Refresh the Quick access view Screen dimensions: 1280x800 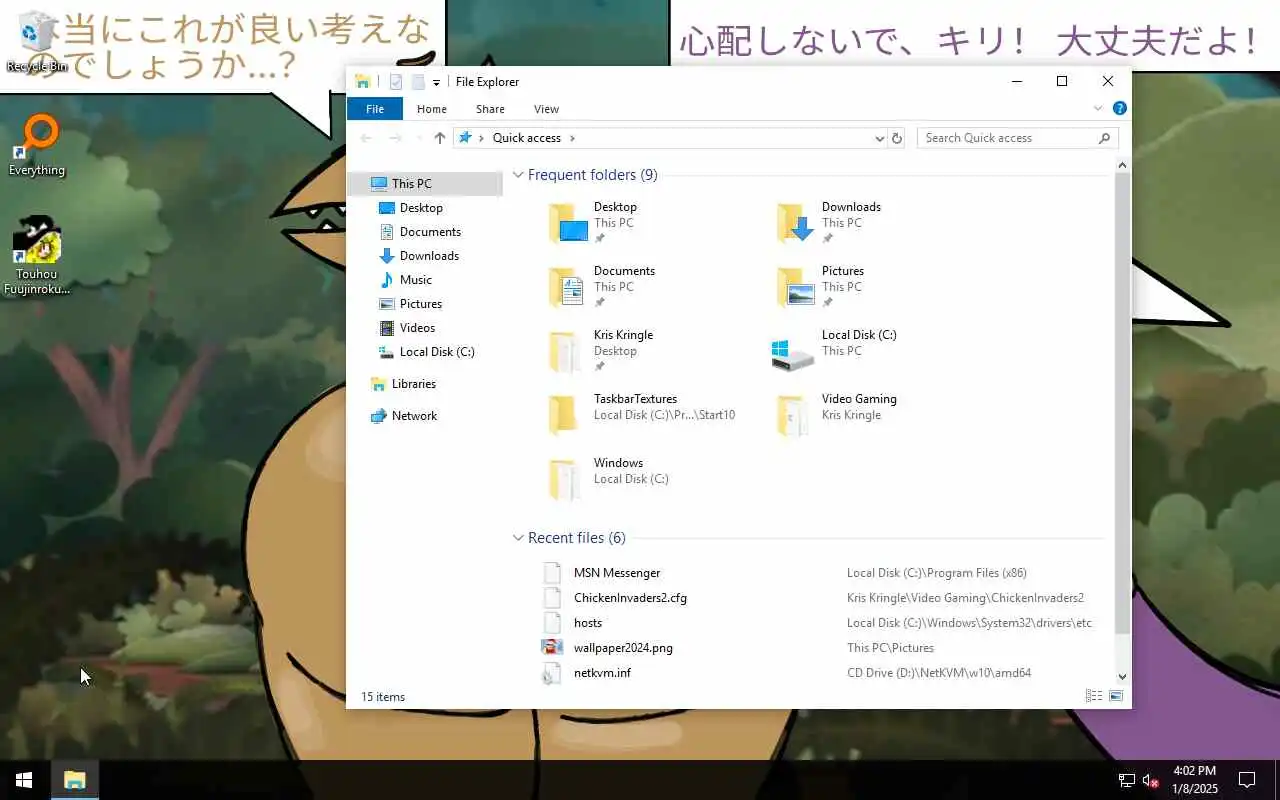click(897, 138)
